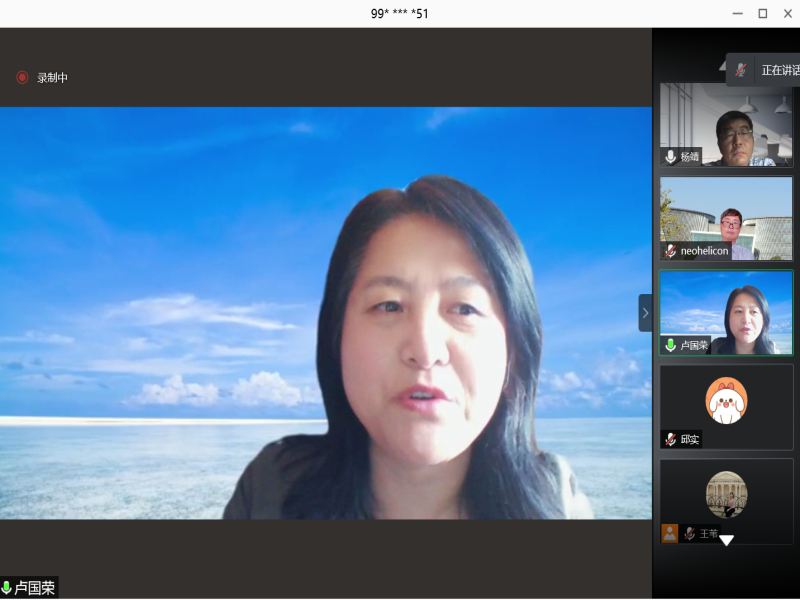
Task: Click 邱实's muted microphone icon
Action: (670, 439)
